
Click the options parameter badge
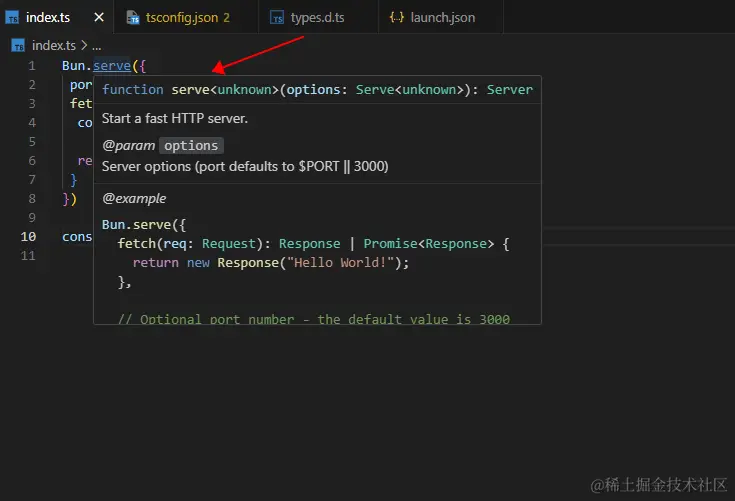pos(191,146)
